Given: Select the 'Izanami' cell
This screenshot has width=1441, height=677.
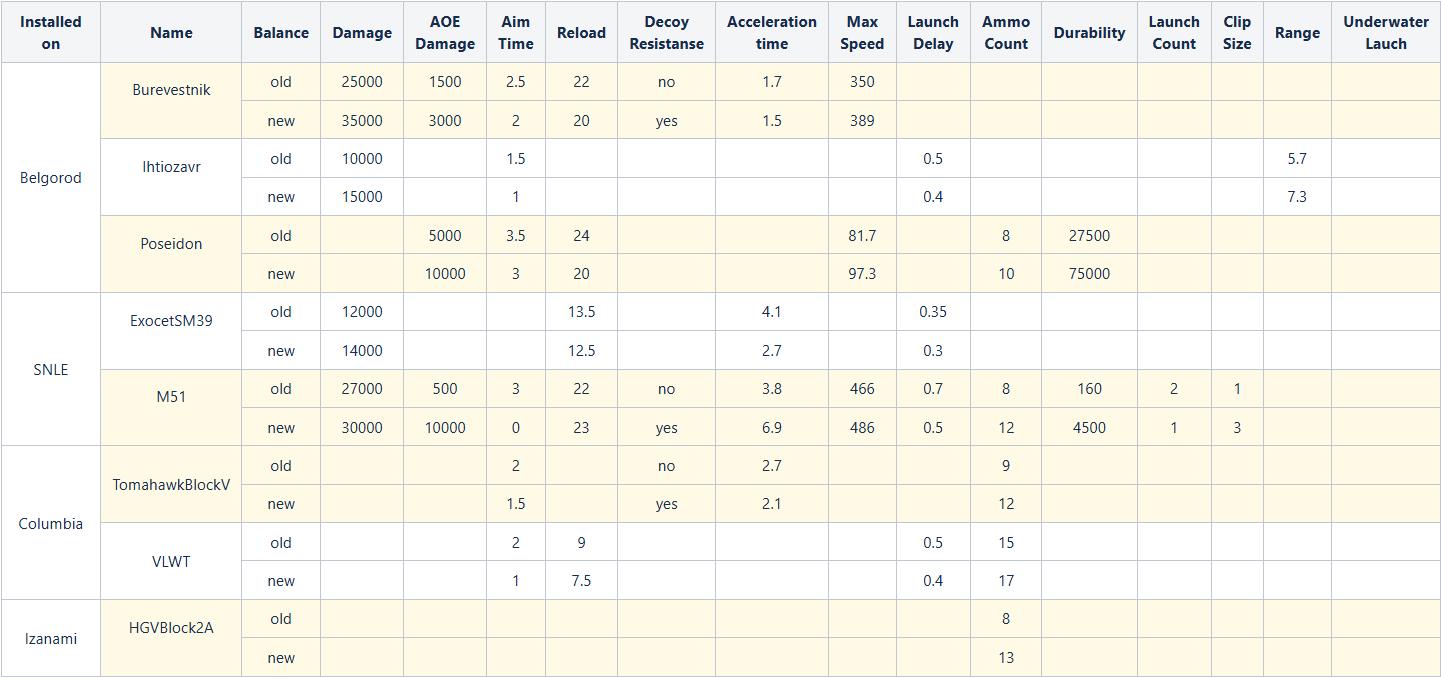Looking at the screenshot, I should [51, 638].
